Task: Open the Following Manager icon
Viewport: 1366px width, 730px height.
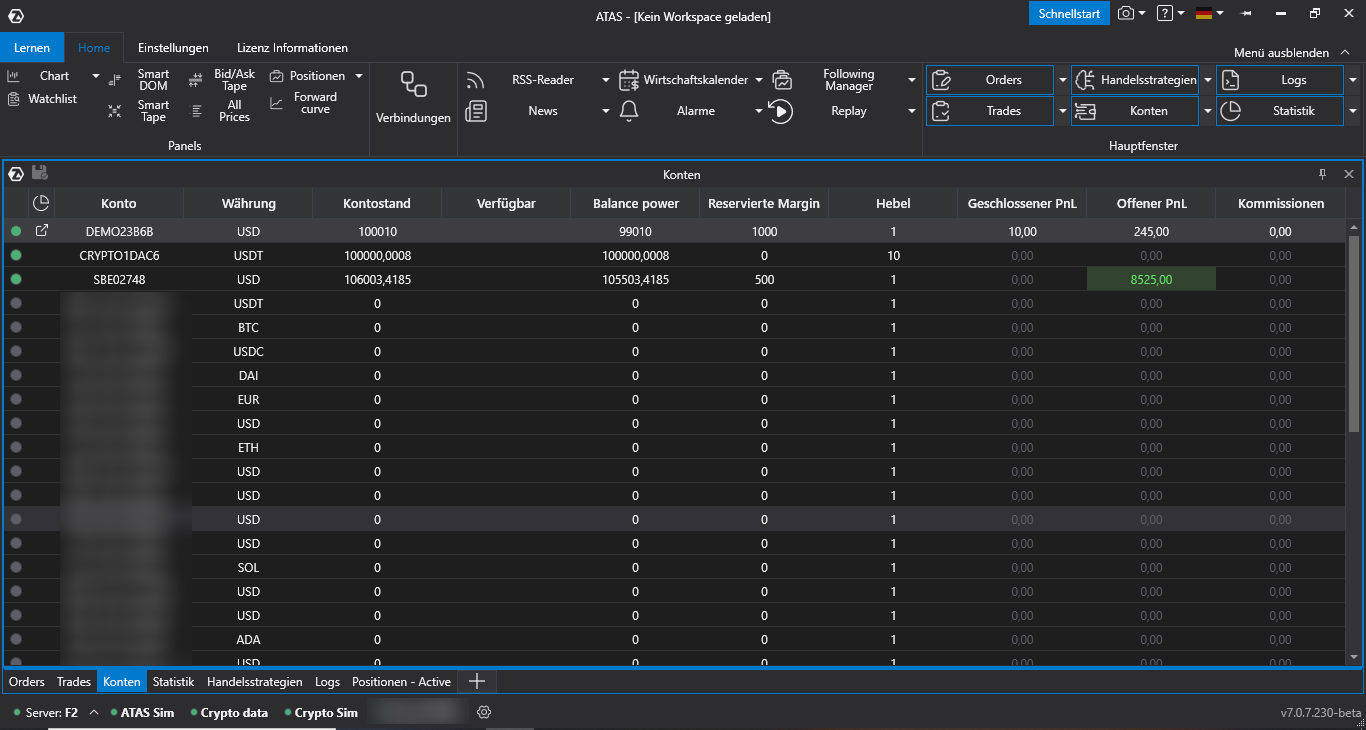Action: [x=782, y=80]
